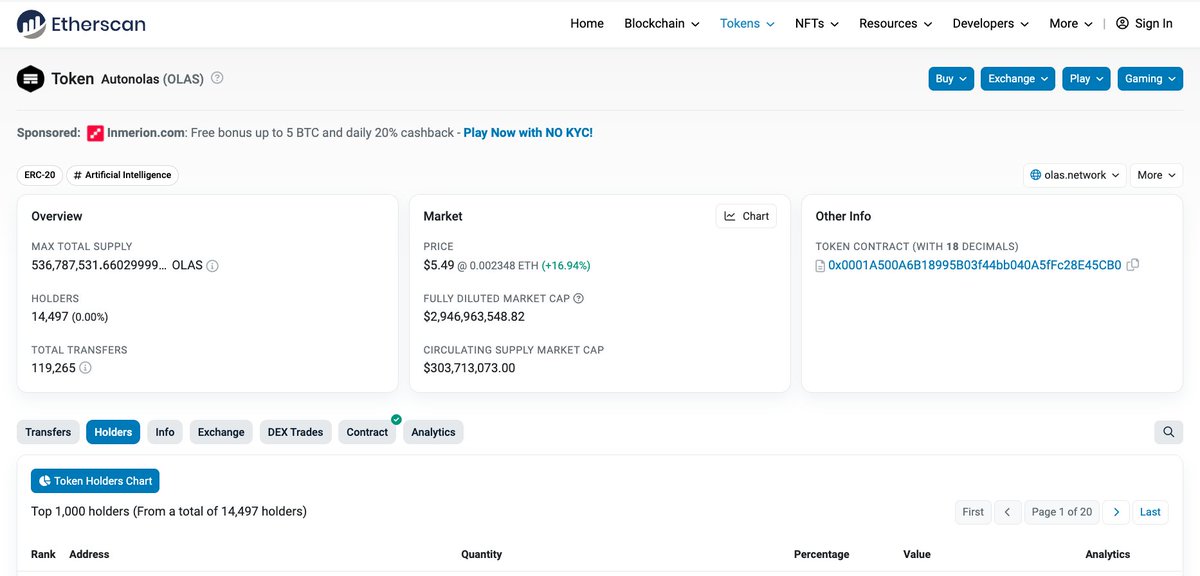The height and width of the screenshot is (576, 1200).
Task: Click info icon beside total transfers count
Action: click(x=85, y=368)
